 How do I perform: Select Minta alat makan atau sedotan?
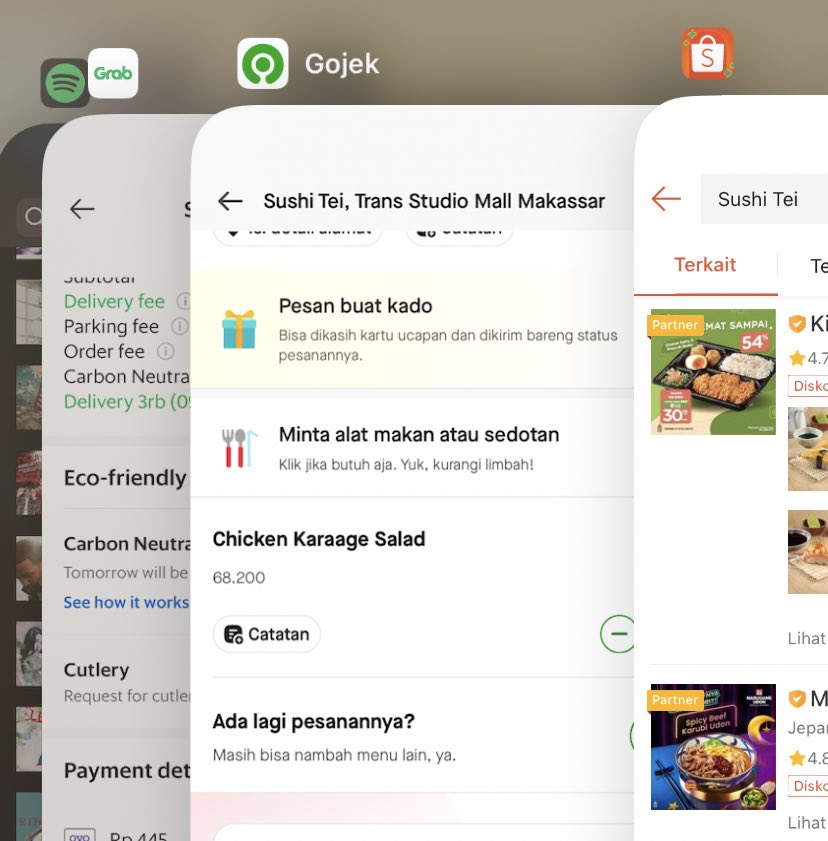pos(412,448)
